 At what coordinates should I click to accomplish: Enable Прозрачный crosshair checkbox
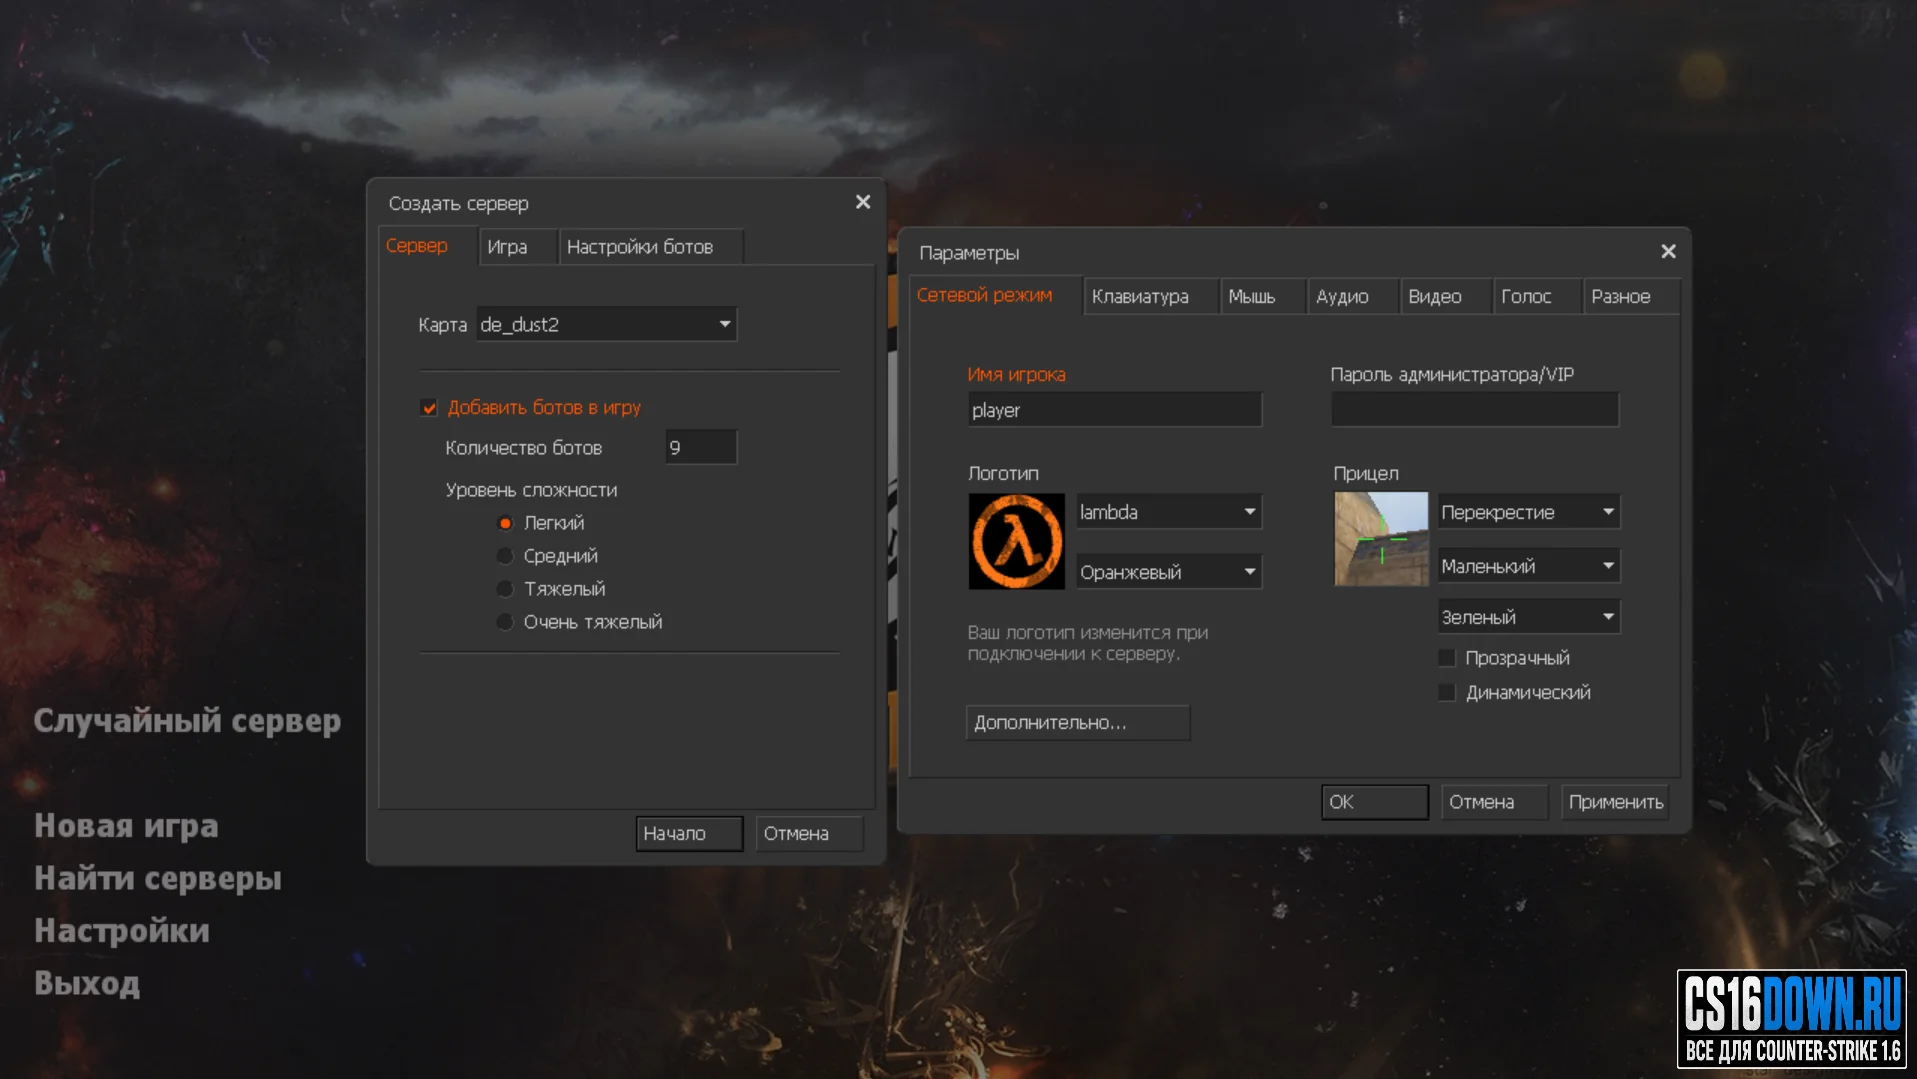click(x=1446, y=658)
